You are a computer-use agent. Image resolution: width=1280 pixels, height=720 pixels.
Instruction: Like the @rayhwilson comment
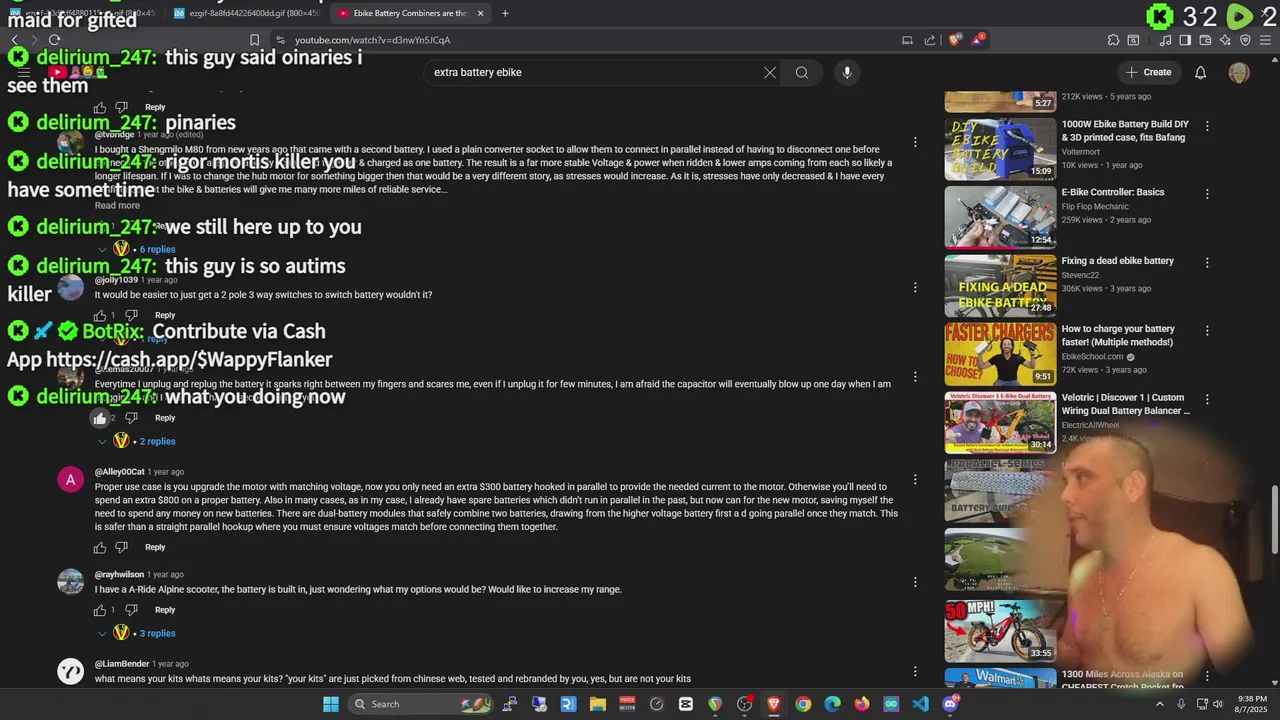click(x=100, y=610)
